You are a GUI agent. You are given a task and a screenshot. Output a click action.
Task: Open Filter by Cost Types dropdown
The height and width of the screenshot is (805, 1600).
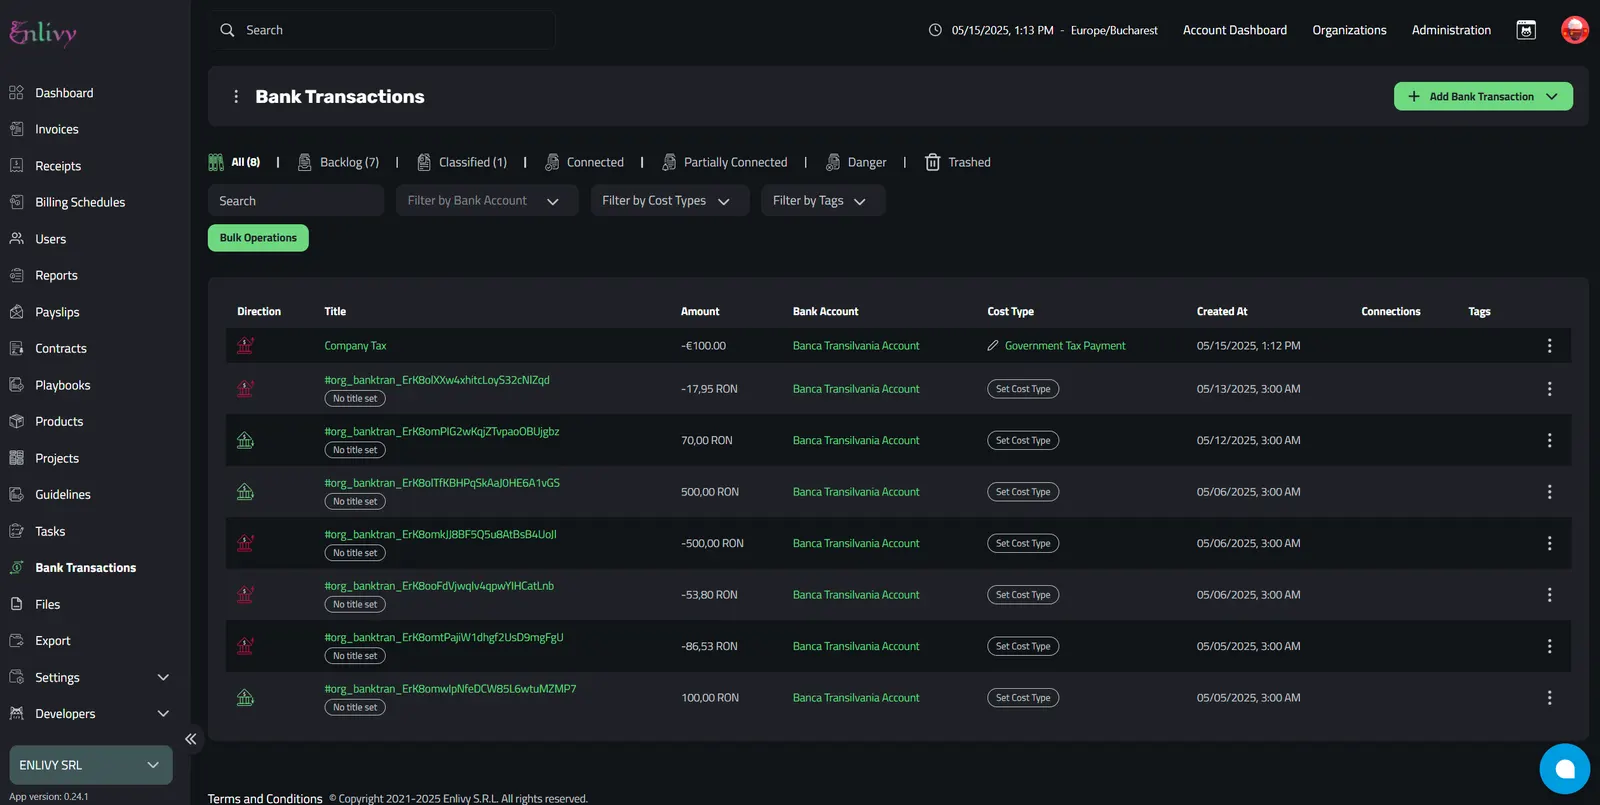pos(670,201)
